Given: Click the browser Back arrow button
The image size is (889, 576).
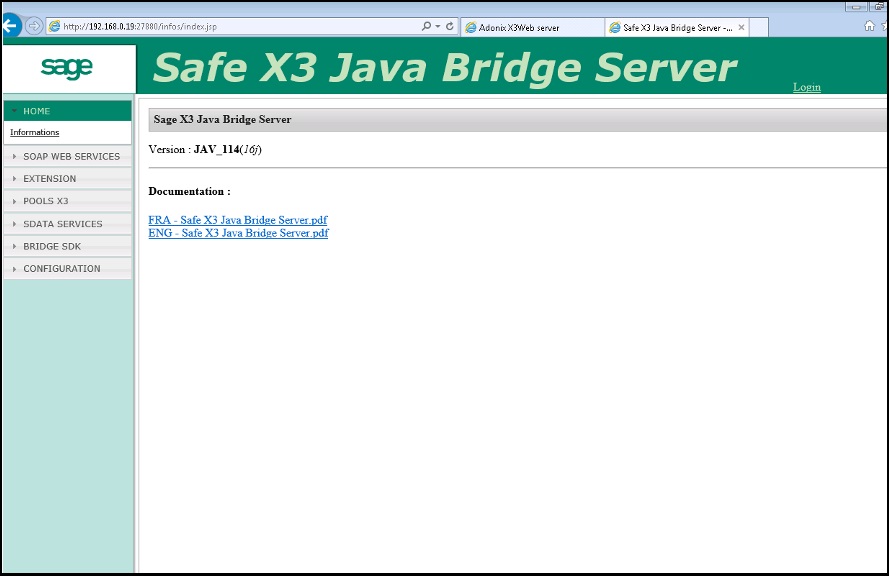Looking at the screenshot, I should pyautogui.click(x=11, y=26).
